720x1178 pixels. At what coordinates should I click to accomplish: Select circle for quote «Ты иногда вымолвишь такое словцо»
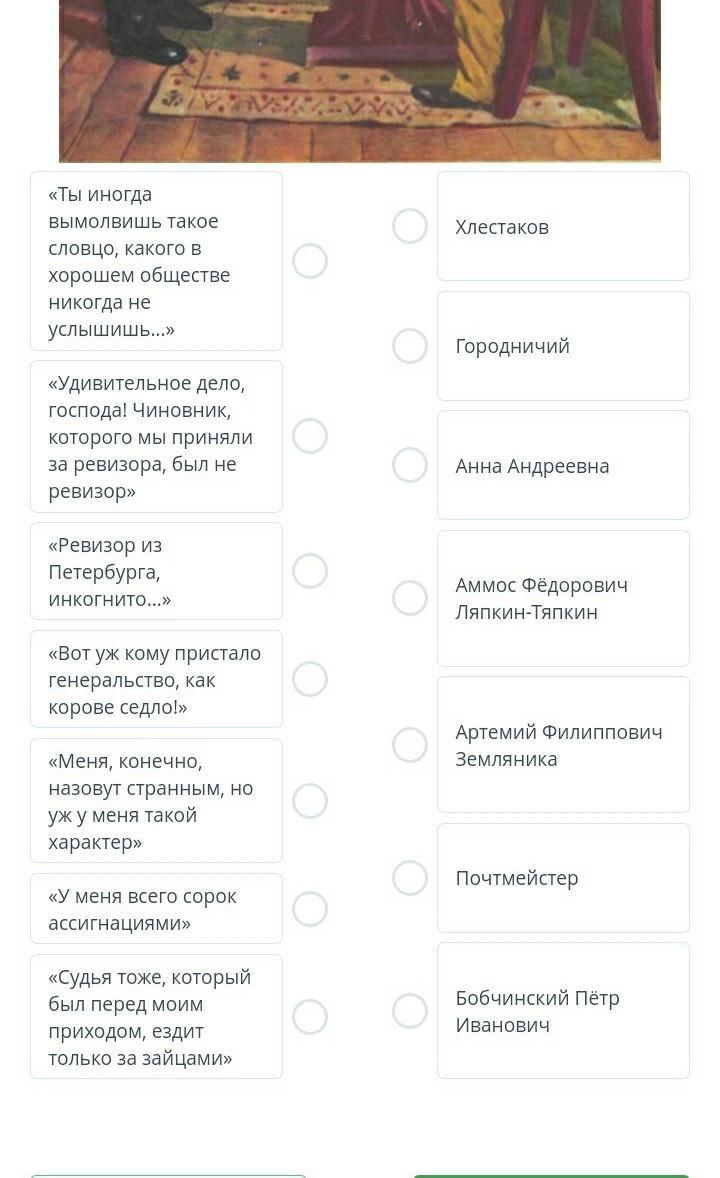coord(310,261)
